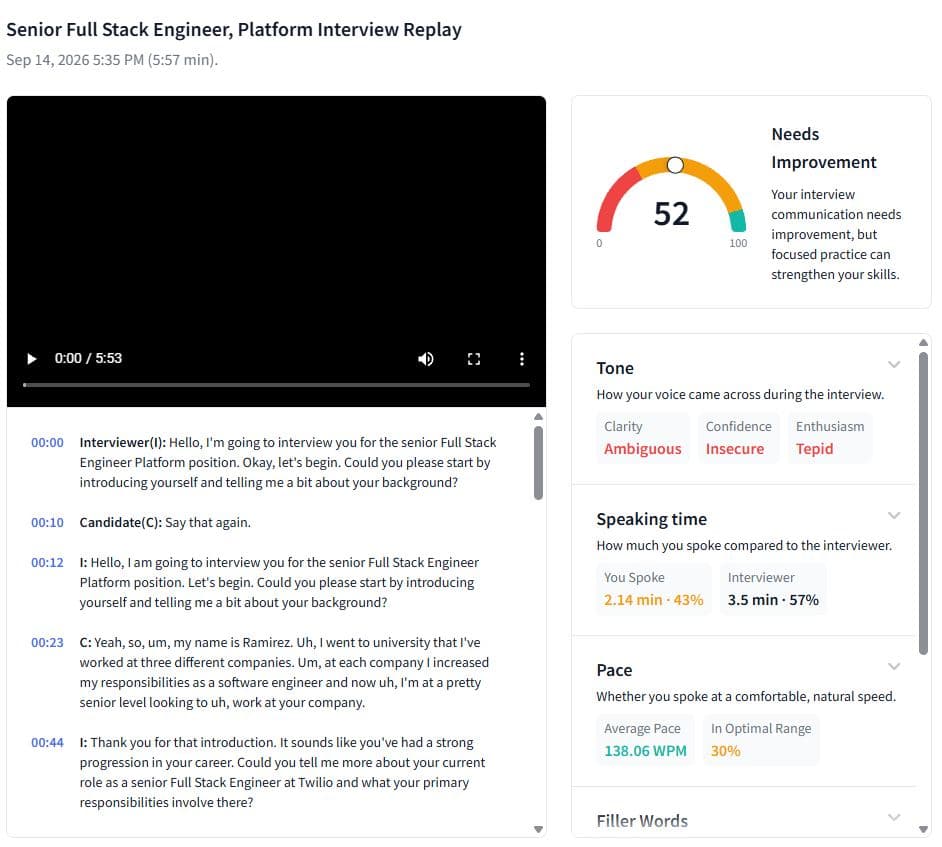The image size is (942, 847).
Task: Click the Interviewer 3.5 min card
Action: (773, 589)
